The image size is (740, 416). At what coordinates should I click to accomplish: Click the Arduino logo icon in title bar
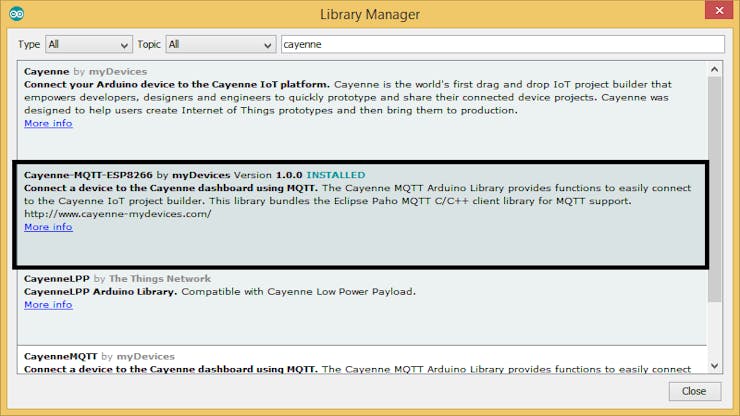point(17,14)
